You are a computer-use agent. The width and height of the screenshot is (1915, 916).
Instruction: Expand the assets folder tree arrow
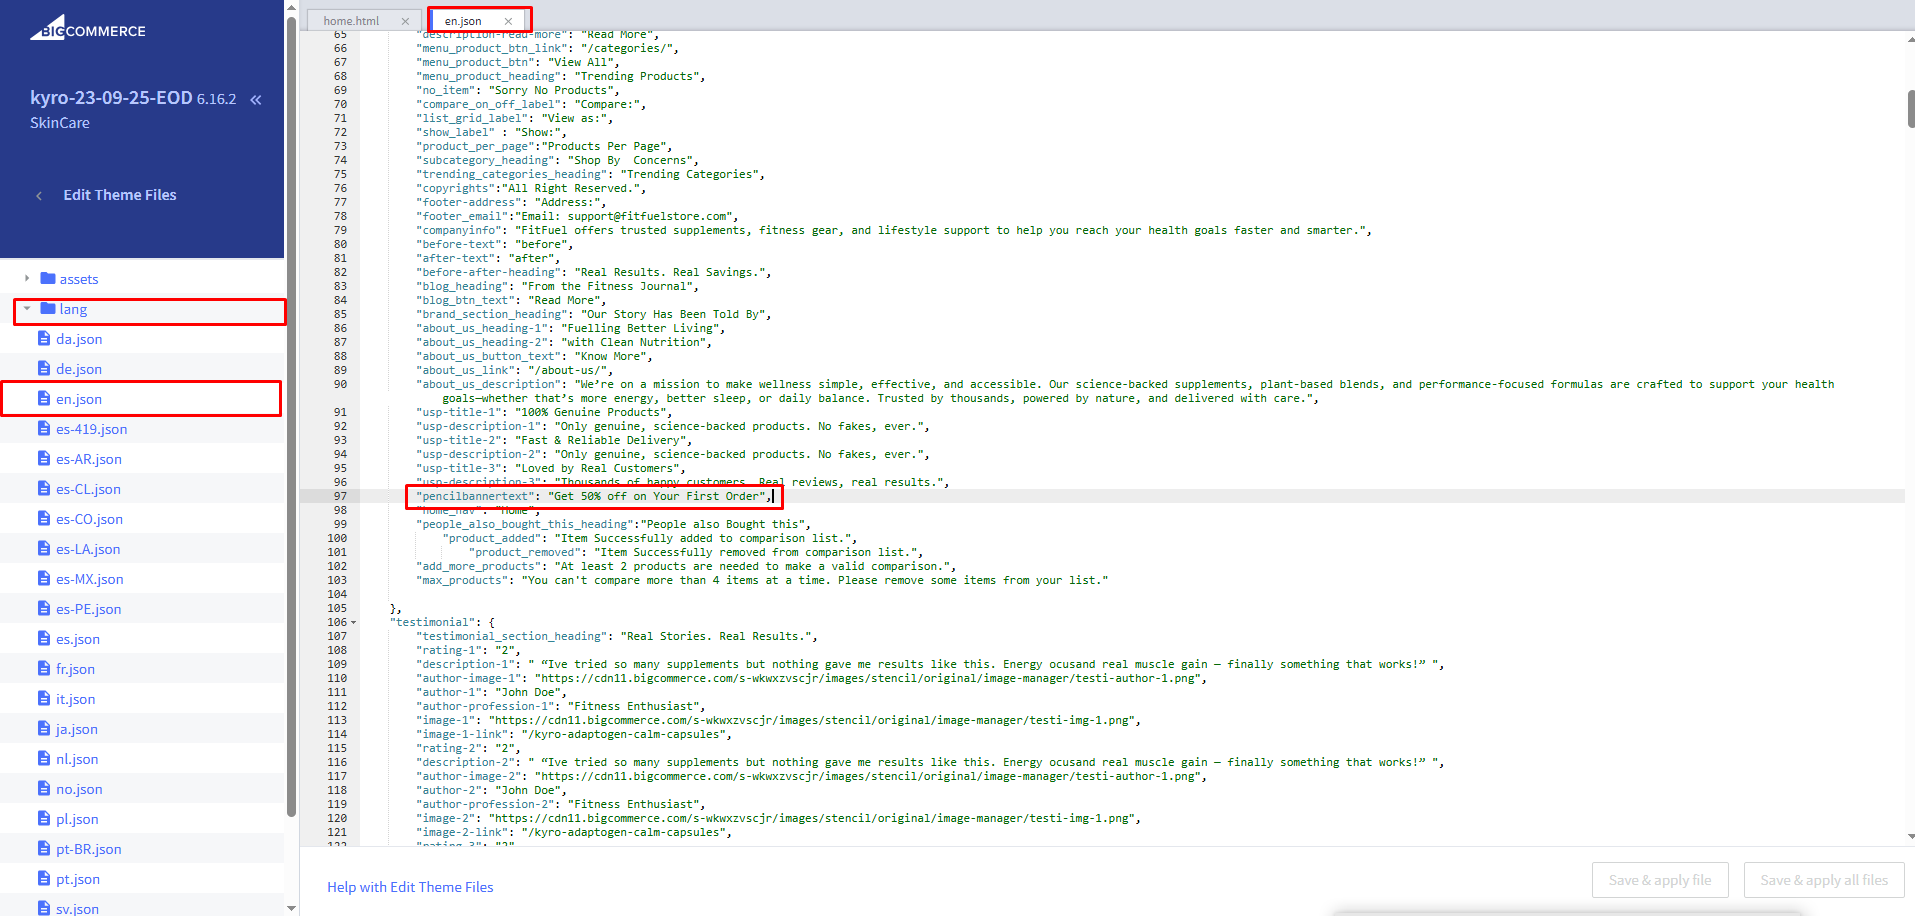click(27, 279)
